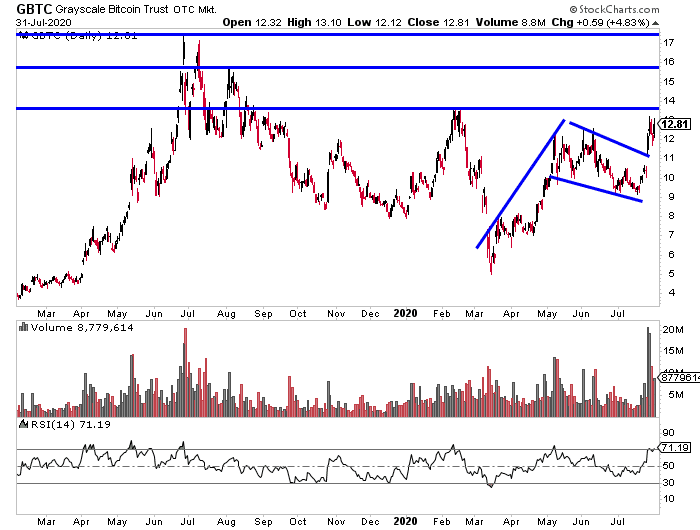
Task: Click the RSI(14) 71.19 panel label
Action: (x=71, y=424)
